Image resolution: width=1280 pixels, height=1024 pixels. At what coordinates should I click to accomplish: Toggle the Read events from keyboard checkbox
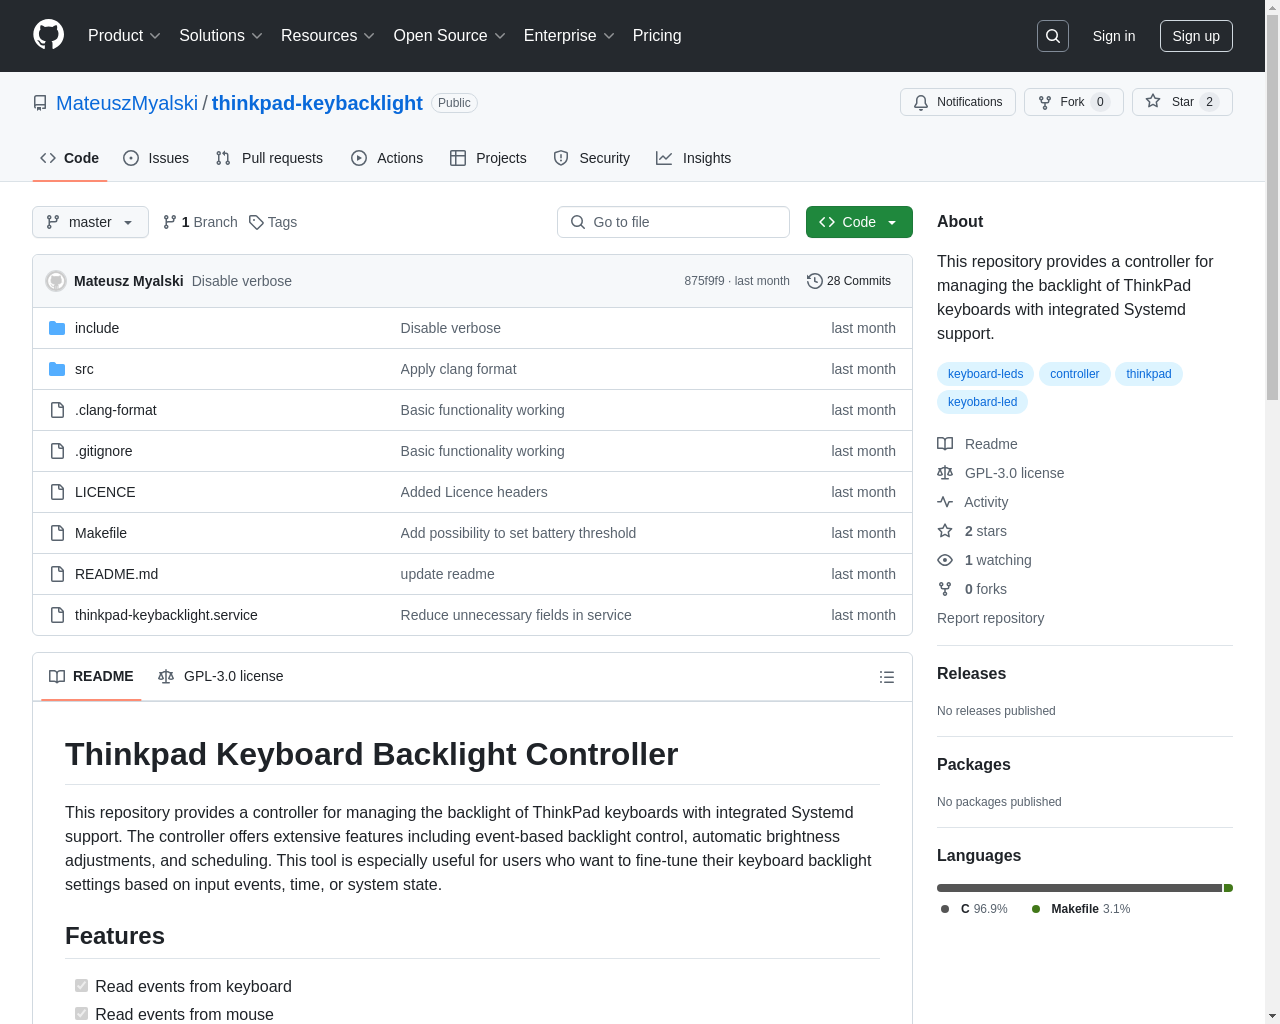click(82, 986)
